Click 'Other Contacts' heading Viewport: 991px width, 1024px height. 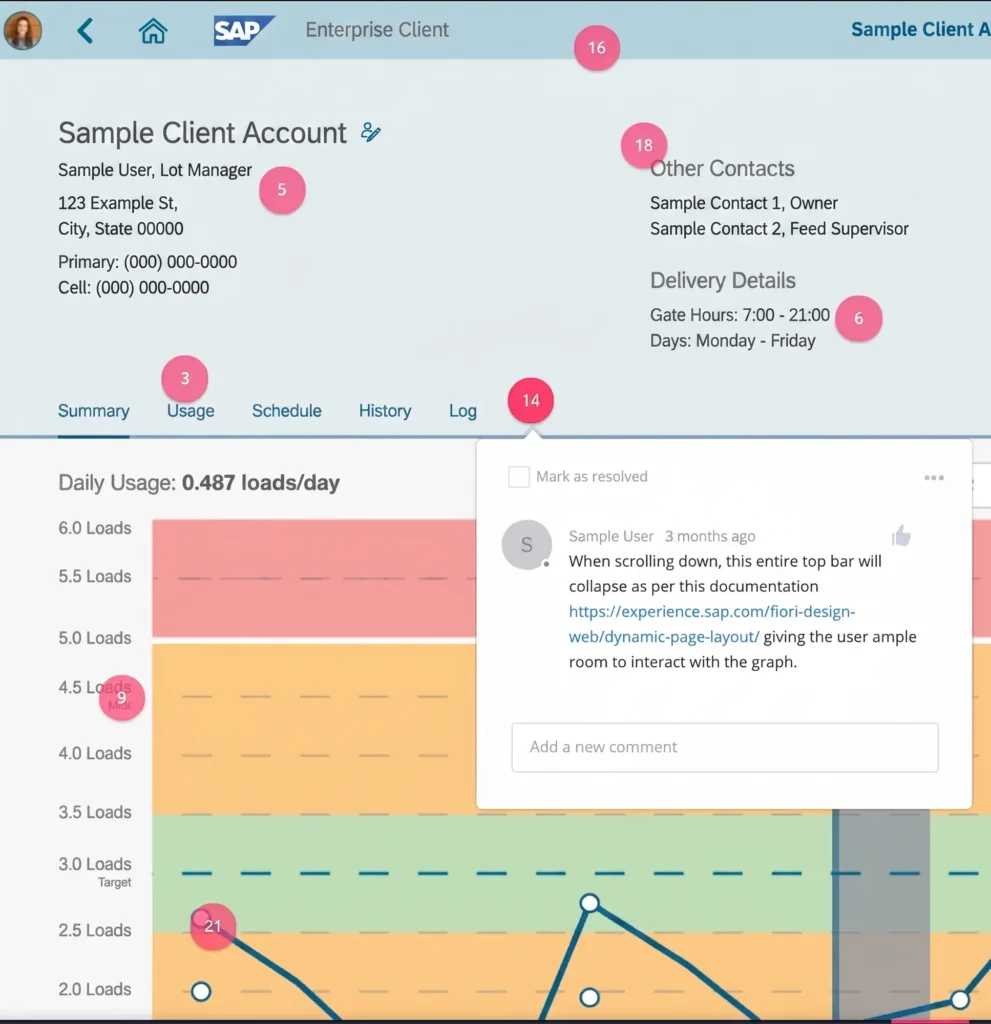tap(722, 168)
